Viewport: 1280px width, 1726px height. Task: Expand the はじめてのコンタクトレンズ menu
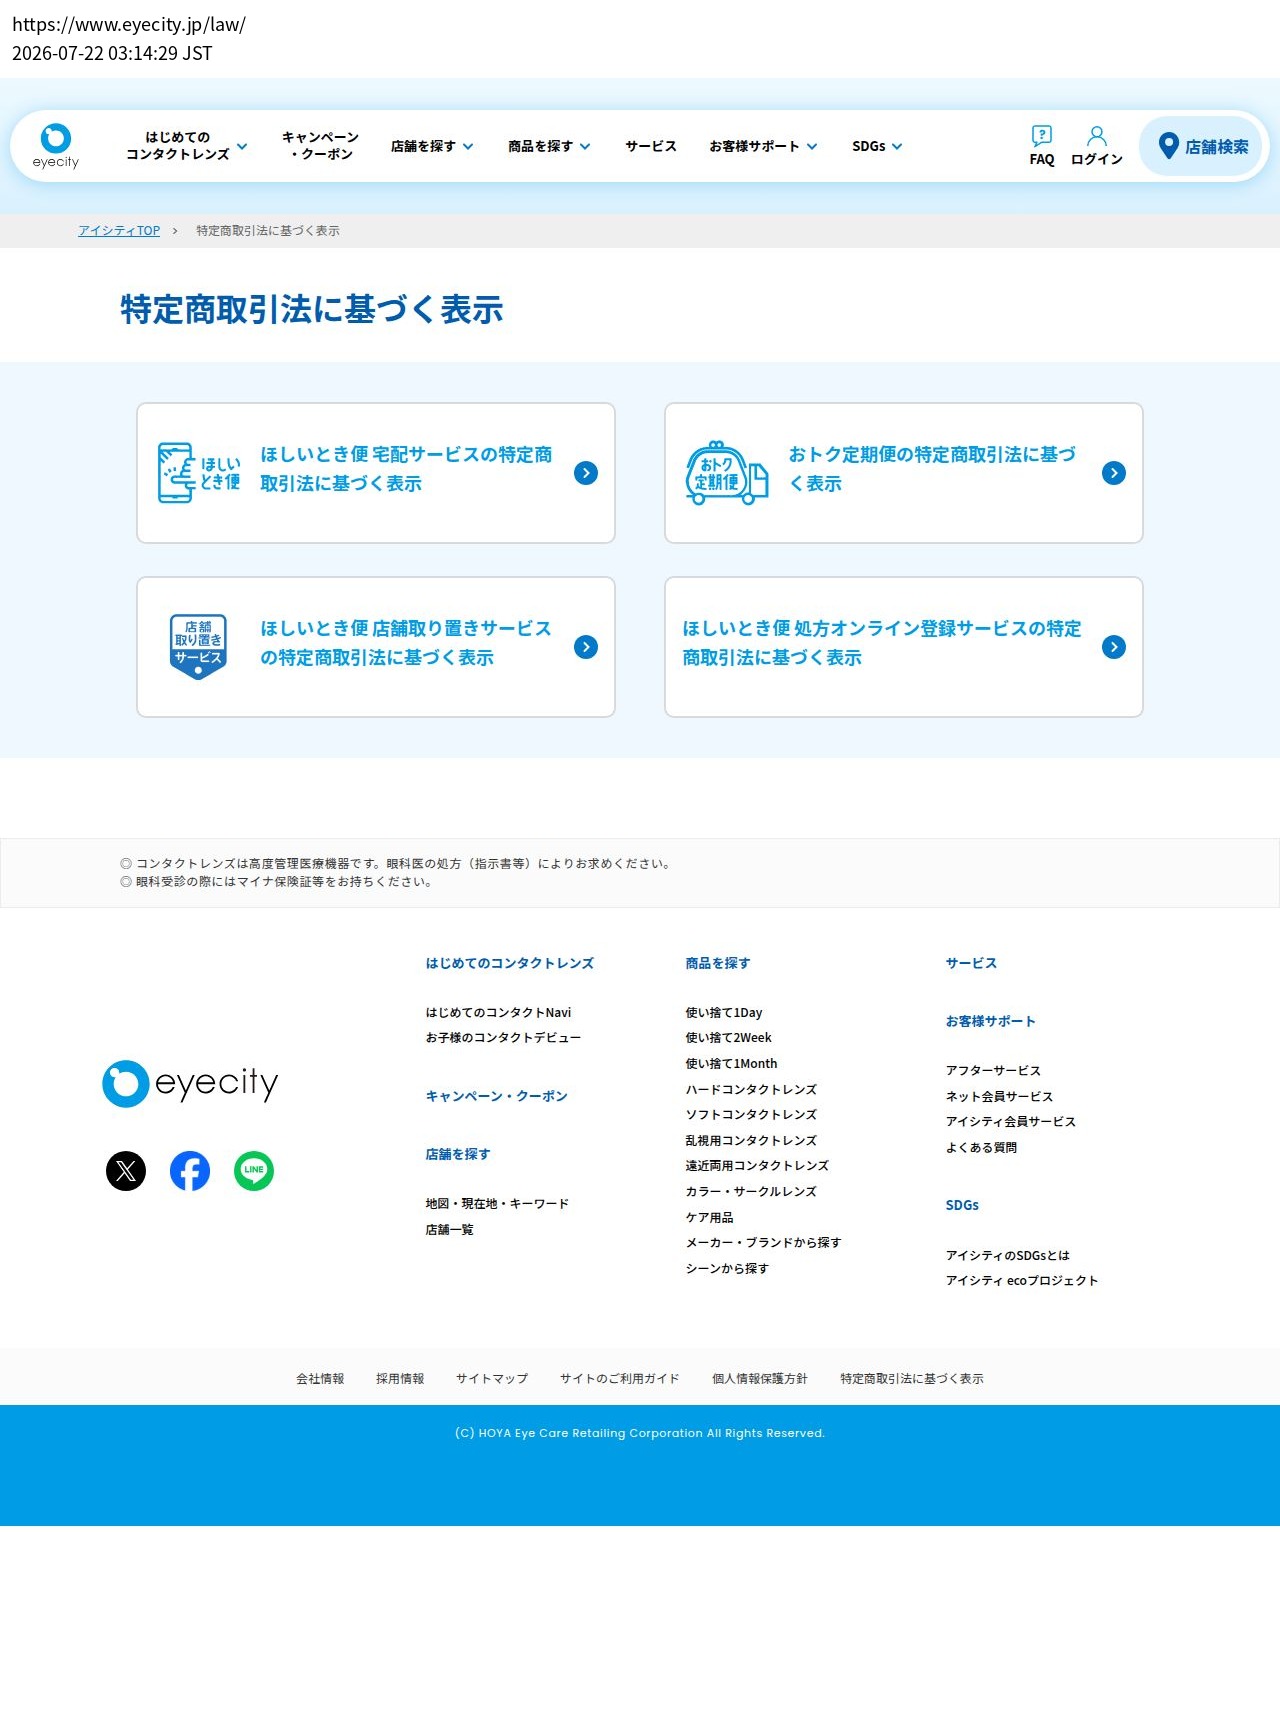coord(187,146)
